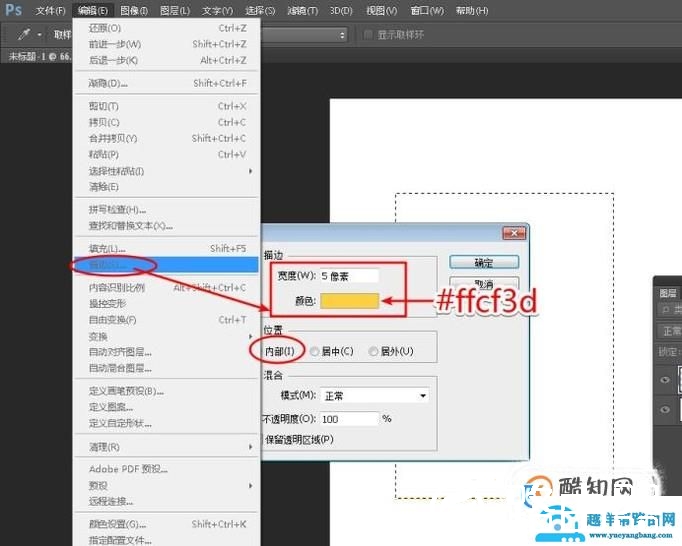Viewport: 682px width, 546px height.
Task: Choose 还原(O) from the Edit menu
Action: click(167, 28)
